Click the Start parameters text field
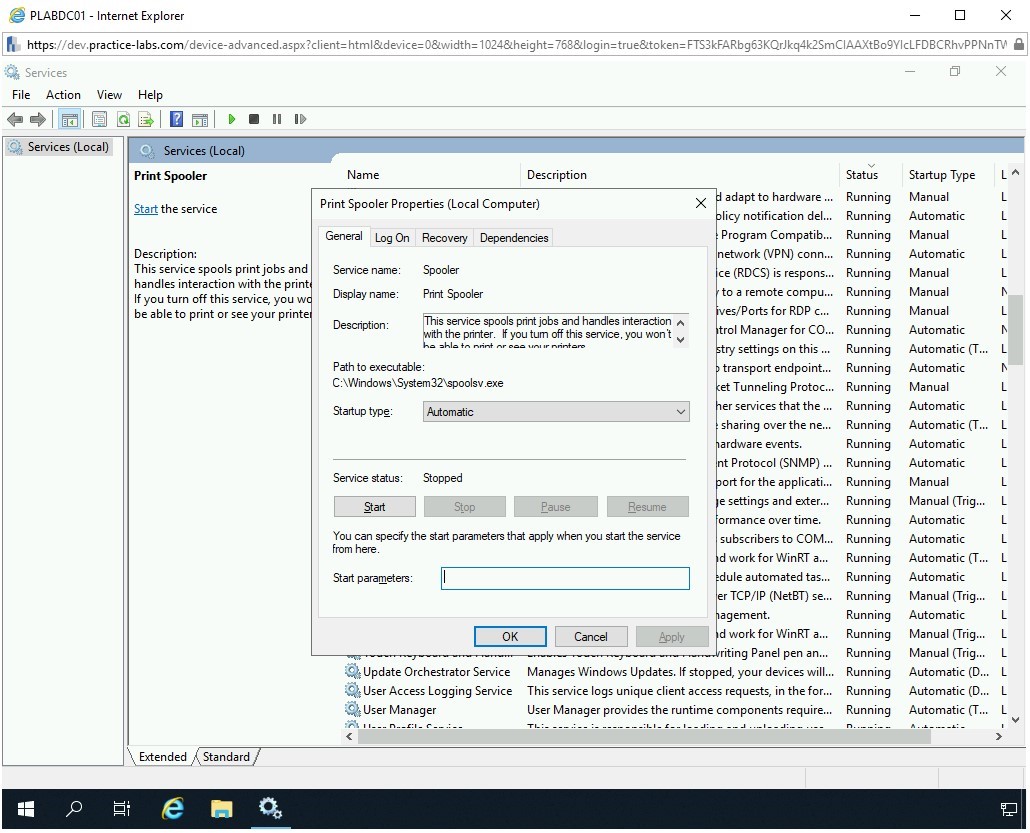Viewport: 1030px width, 833px height. (x=565, y=578)
